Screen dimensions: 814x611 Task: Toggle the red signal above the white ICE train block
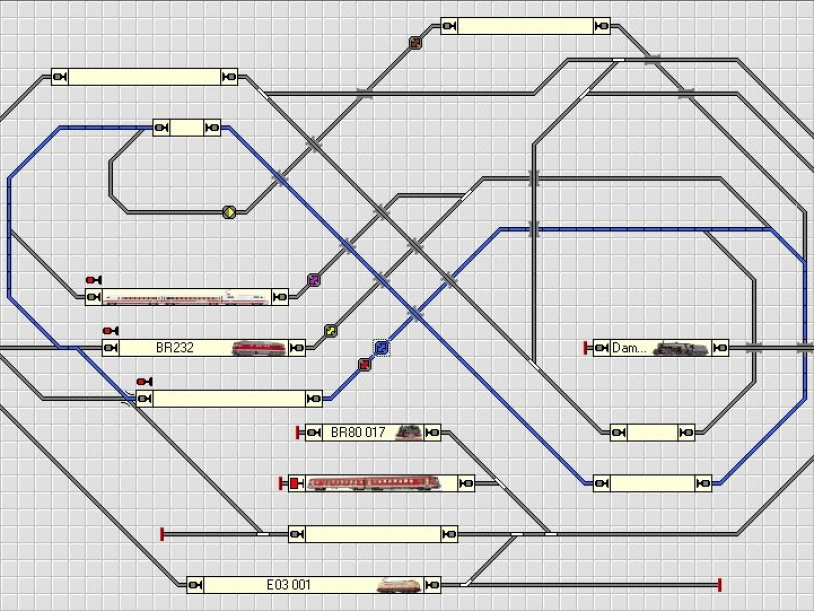tap(93, 280)
